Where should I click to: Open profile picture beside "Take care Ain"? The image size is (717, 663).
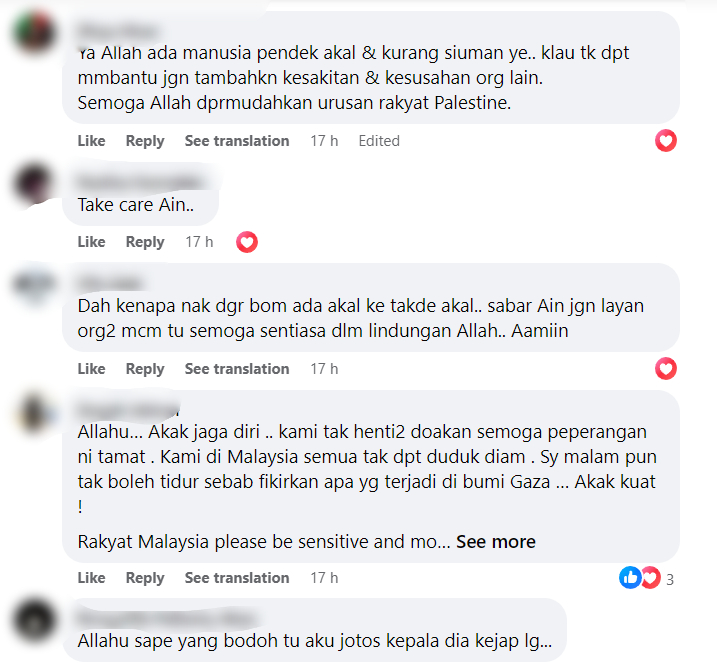coord(34,184)
